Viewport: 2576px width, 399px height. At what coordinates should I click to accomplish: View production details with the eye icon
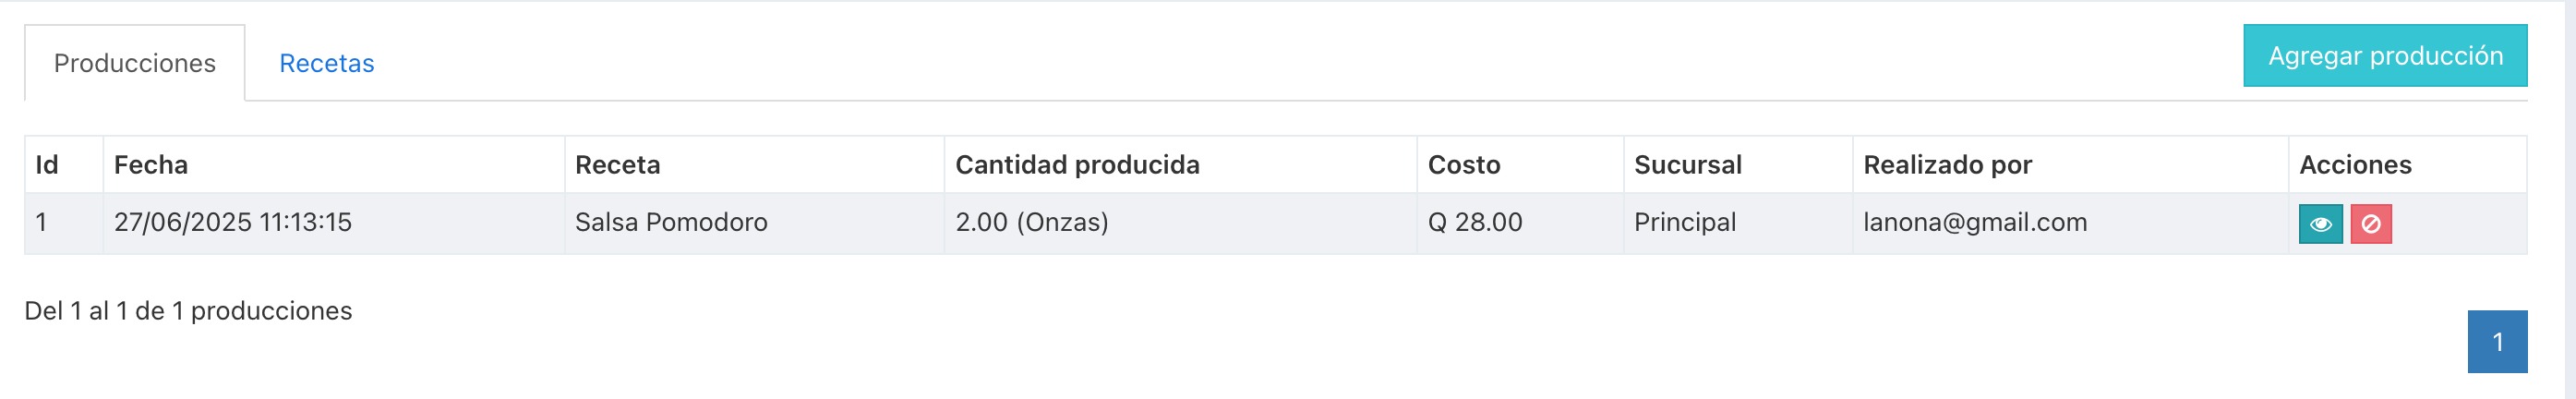point(2320,224)
